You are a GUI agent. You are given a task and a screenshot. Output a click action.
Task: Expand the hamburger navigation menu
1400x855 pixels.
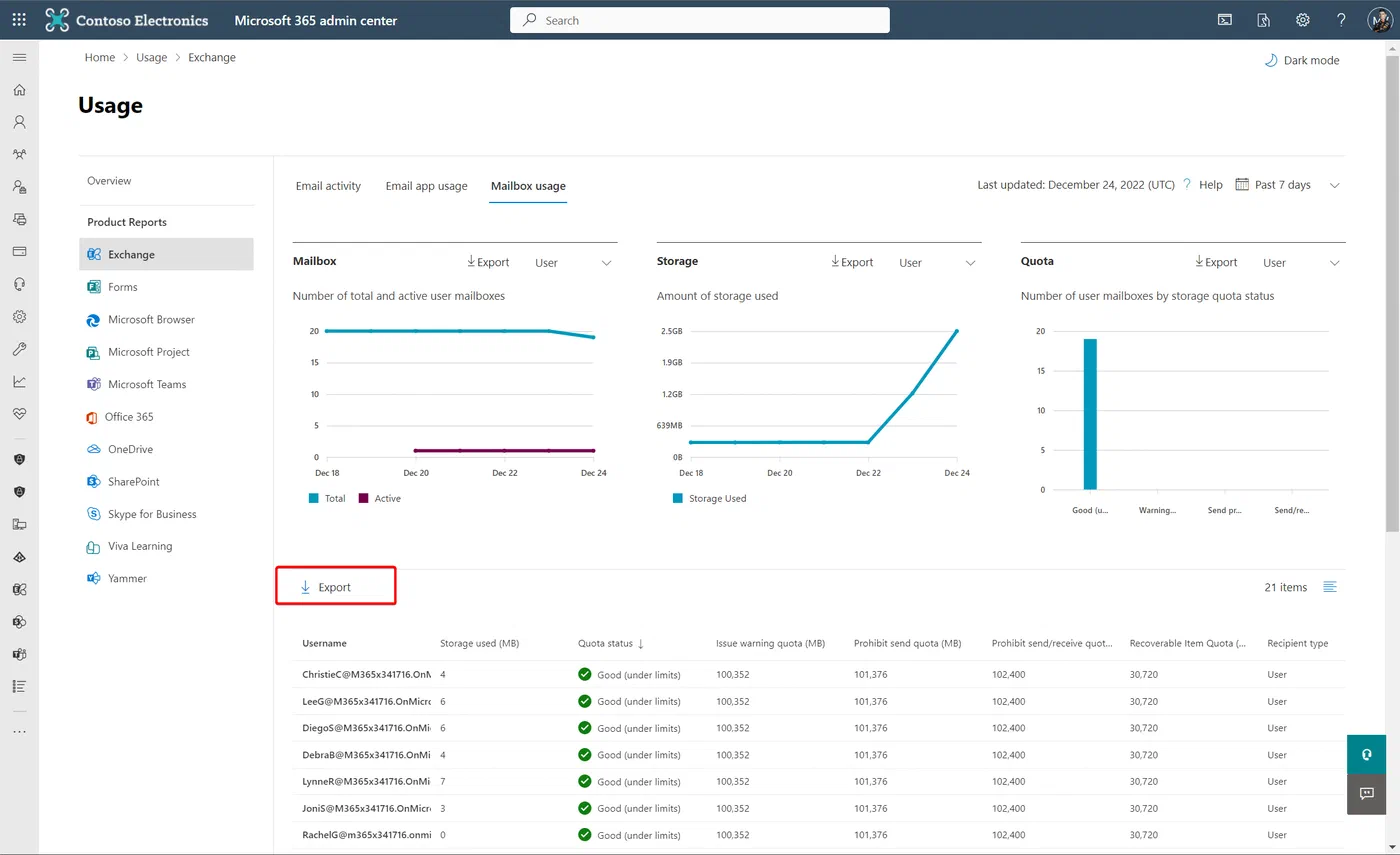click(x=19, y=57)
